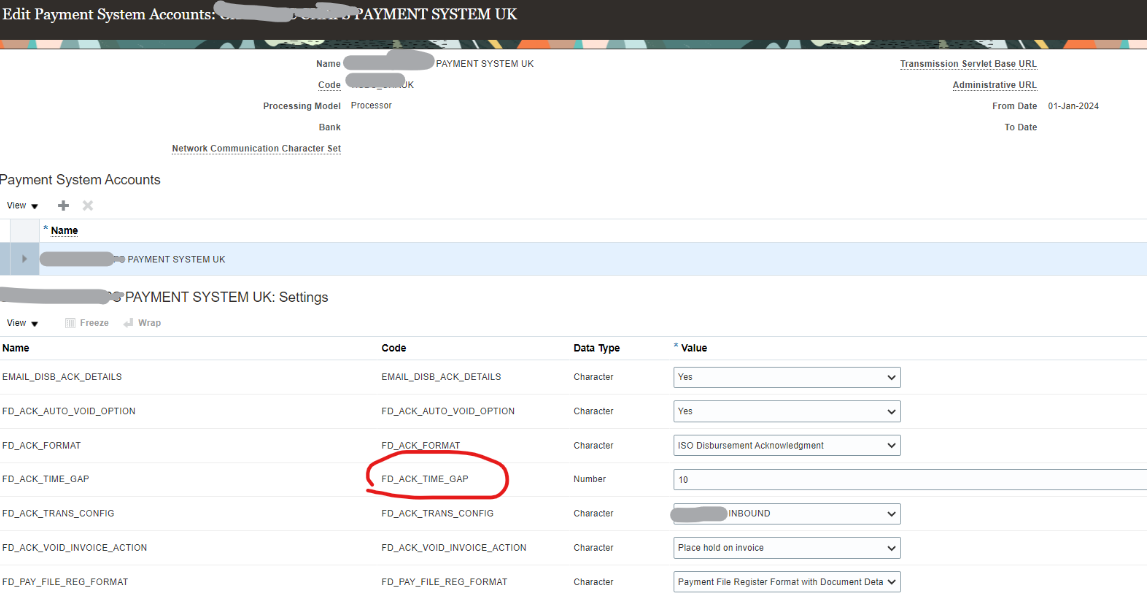Click the Code field link
Screen dimensions: 1147x593
[x=329, y=84]
